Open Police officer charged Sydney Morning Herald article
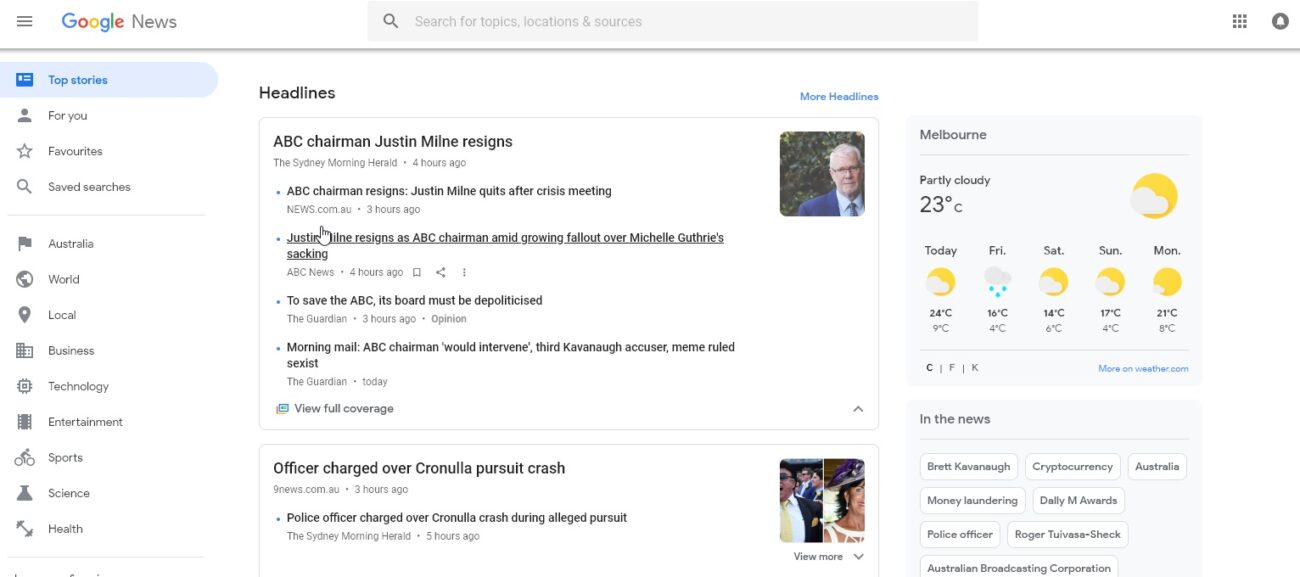The width and height of the screenshot is (1300, 577). (457, 518)
